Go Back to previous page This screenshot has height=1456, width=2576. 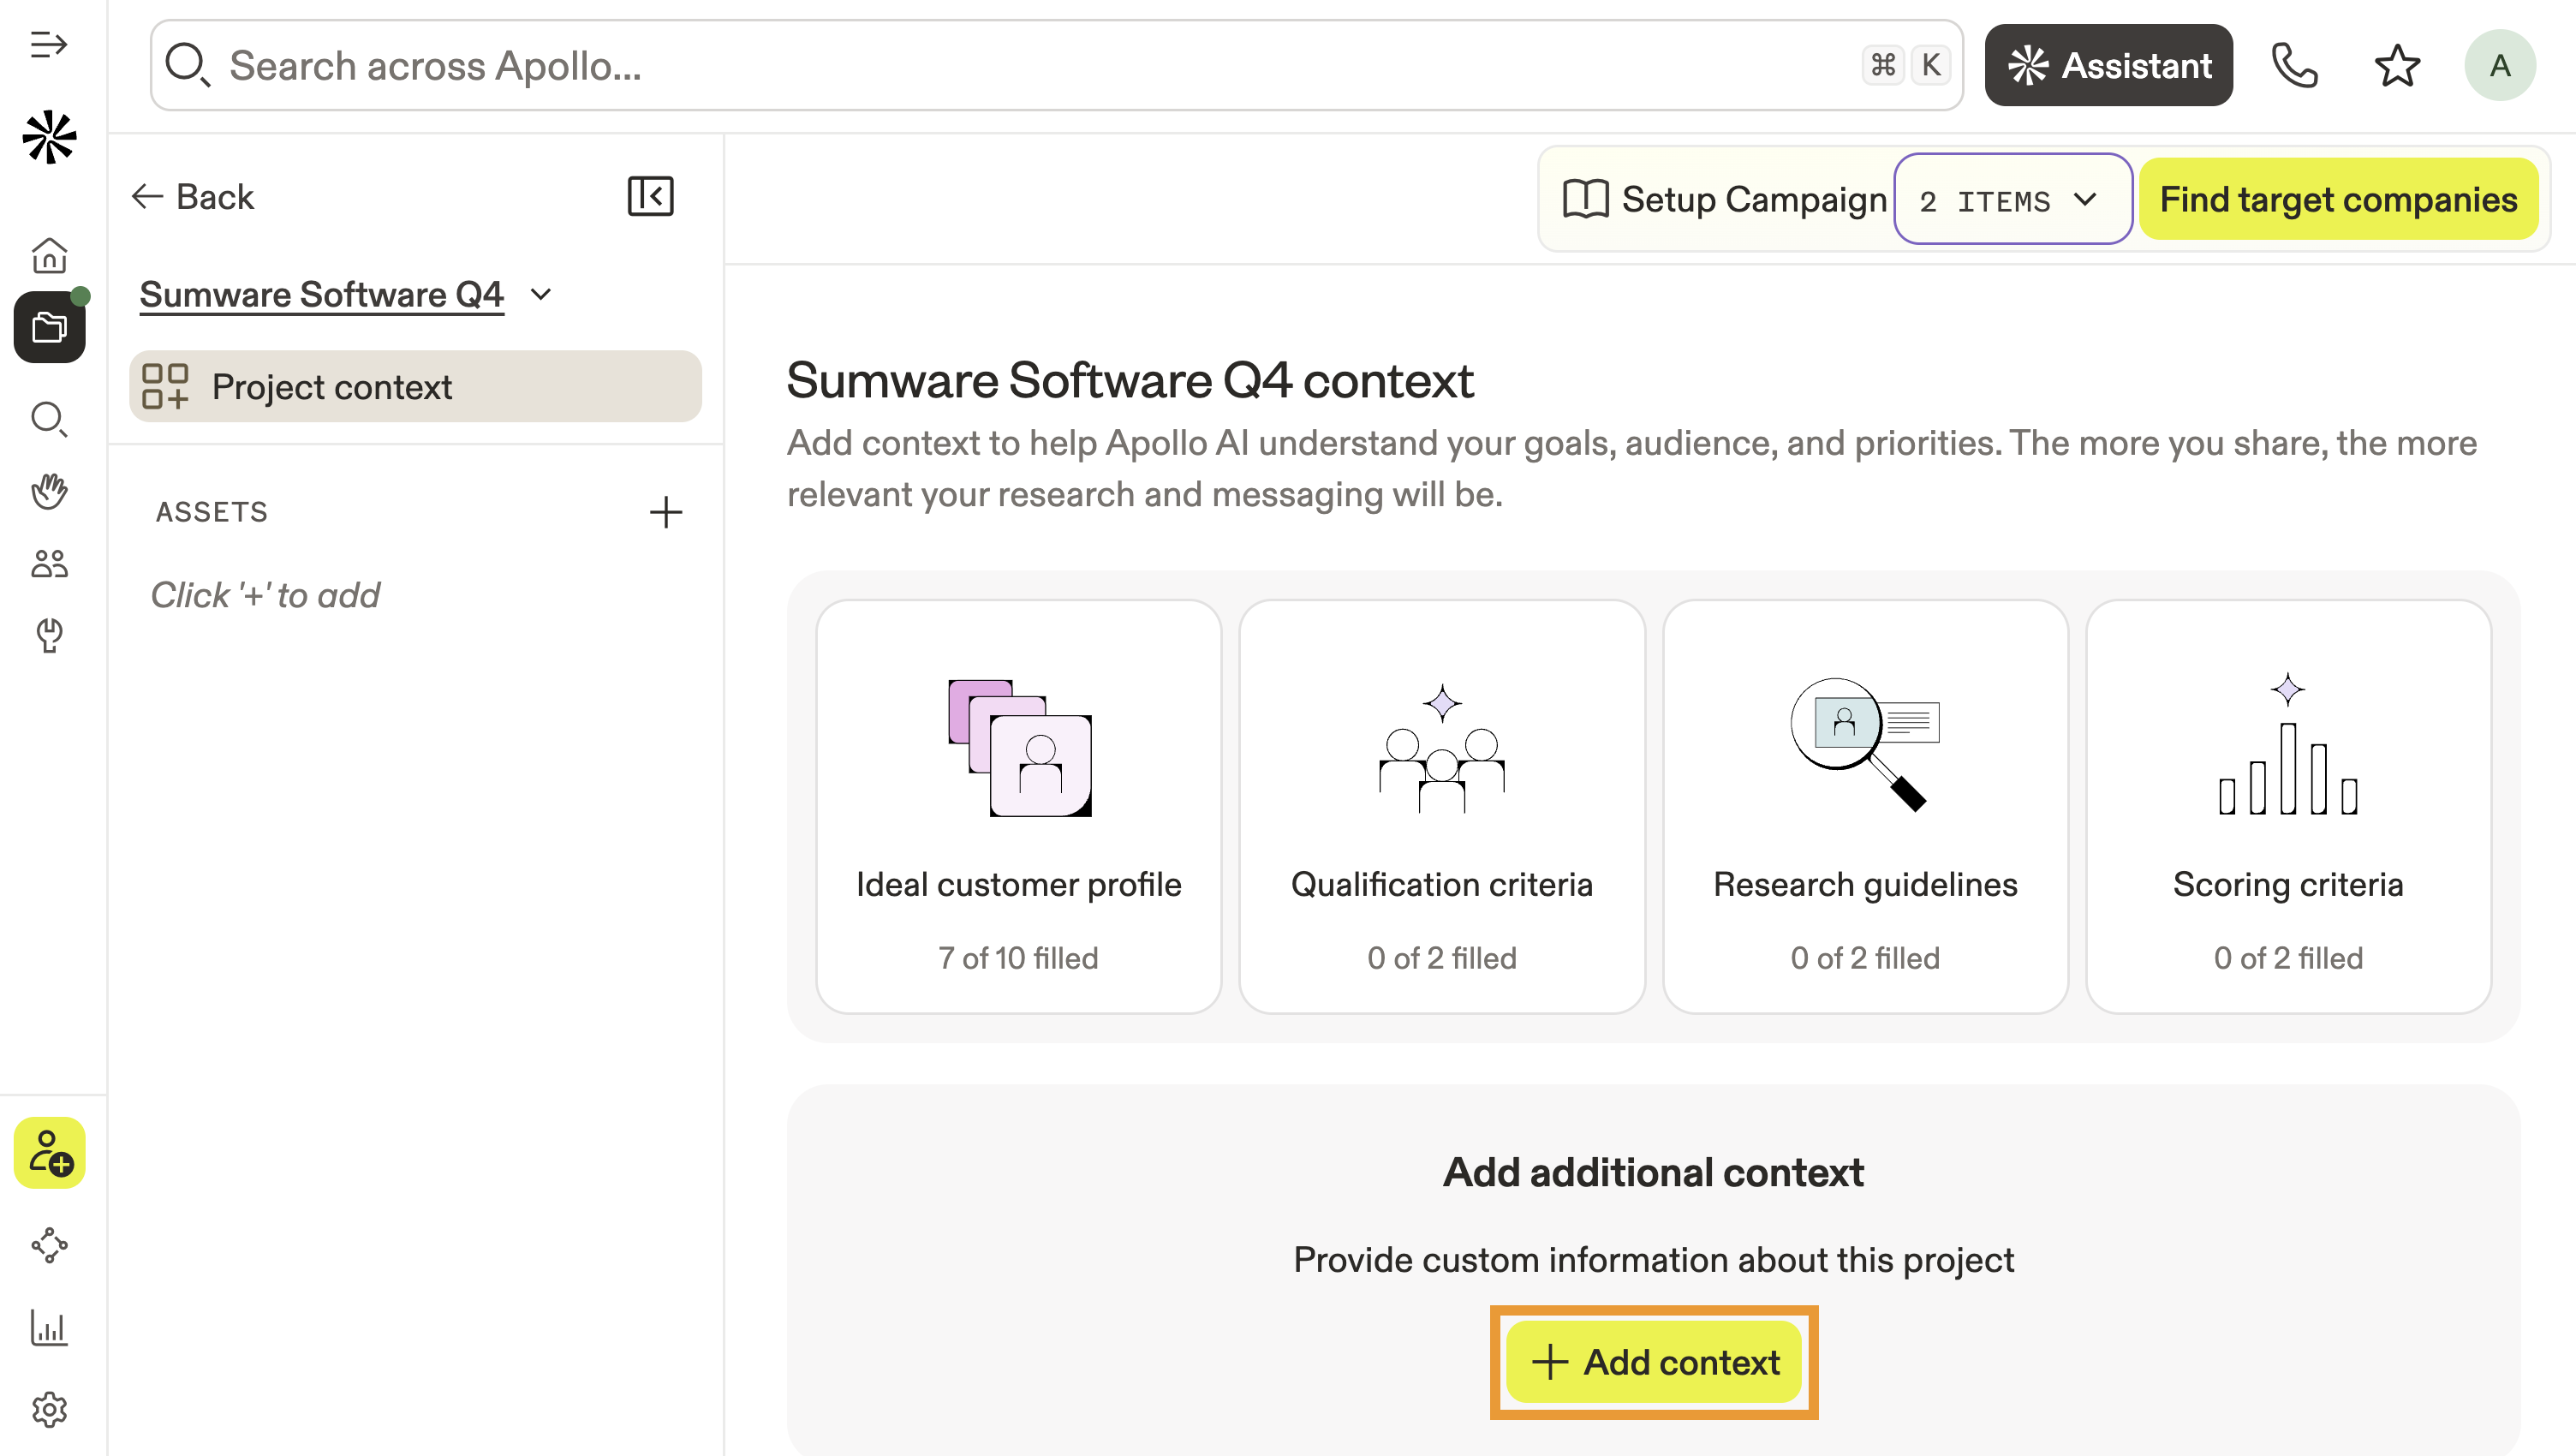click(193, 197)
